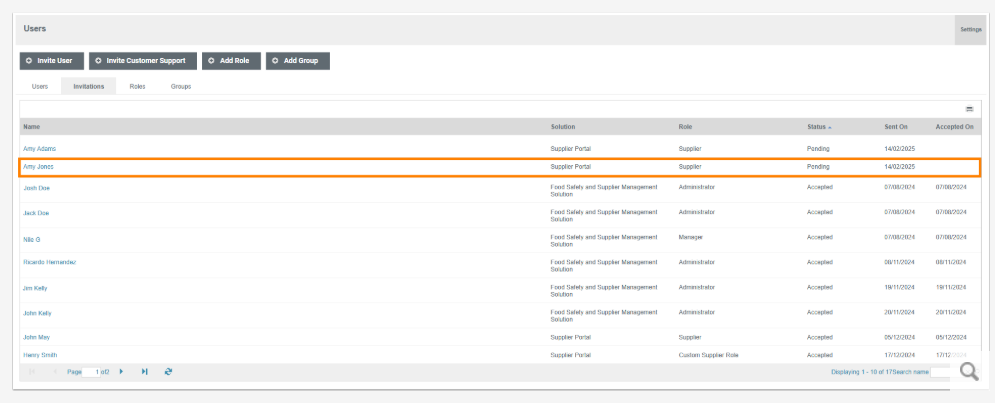Open the grid options icon above the table
Viewport: 995px width, 403px height.
[x=969, y=108]
